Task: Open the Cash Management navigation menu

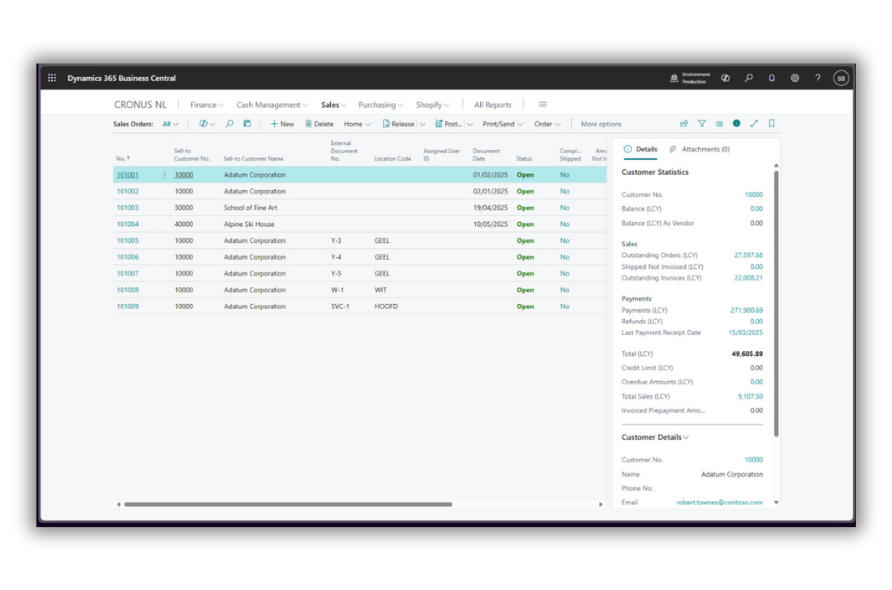Action: point(271,105)
